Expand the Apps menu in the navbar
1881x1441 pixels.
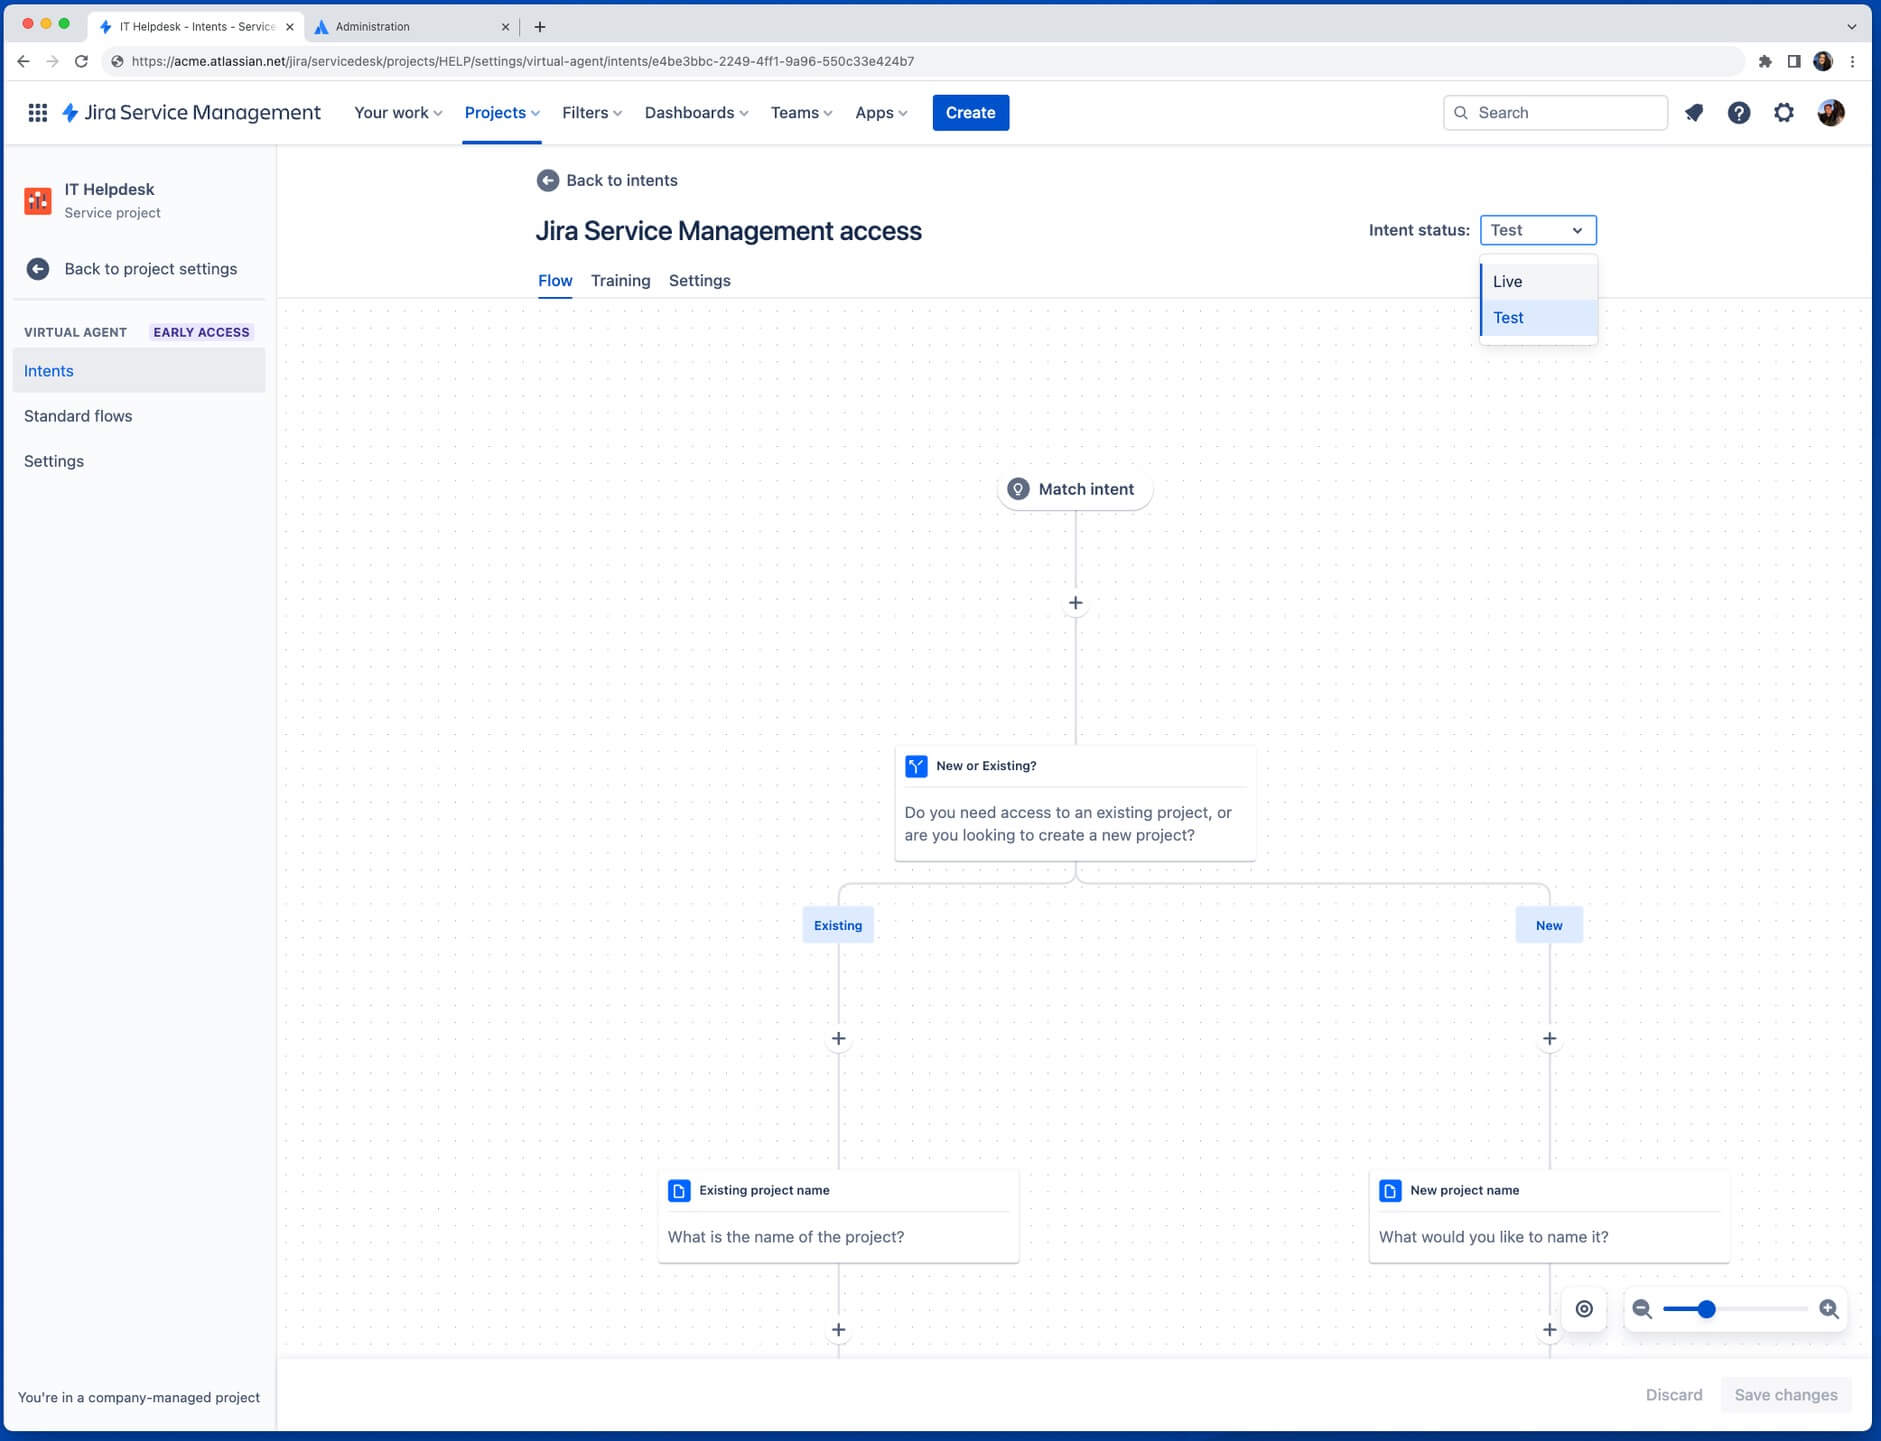(879, 112)
